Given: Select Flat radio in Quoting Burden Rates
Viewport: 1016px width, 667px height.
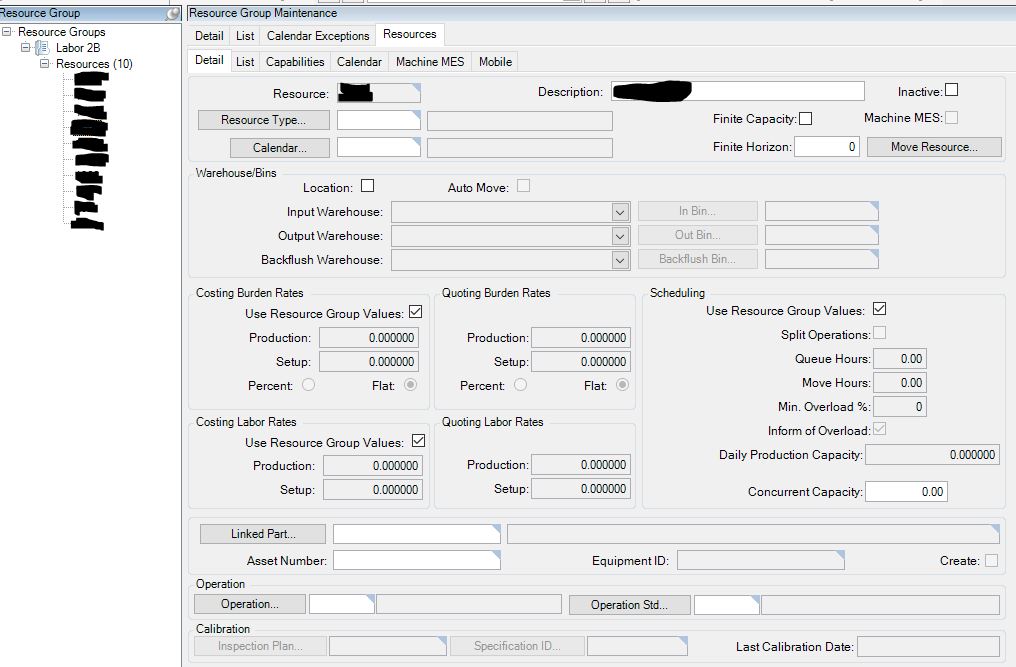Looking at the screenshot, I should tap(622, 385).
